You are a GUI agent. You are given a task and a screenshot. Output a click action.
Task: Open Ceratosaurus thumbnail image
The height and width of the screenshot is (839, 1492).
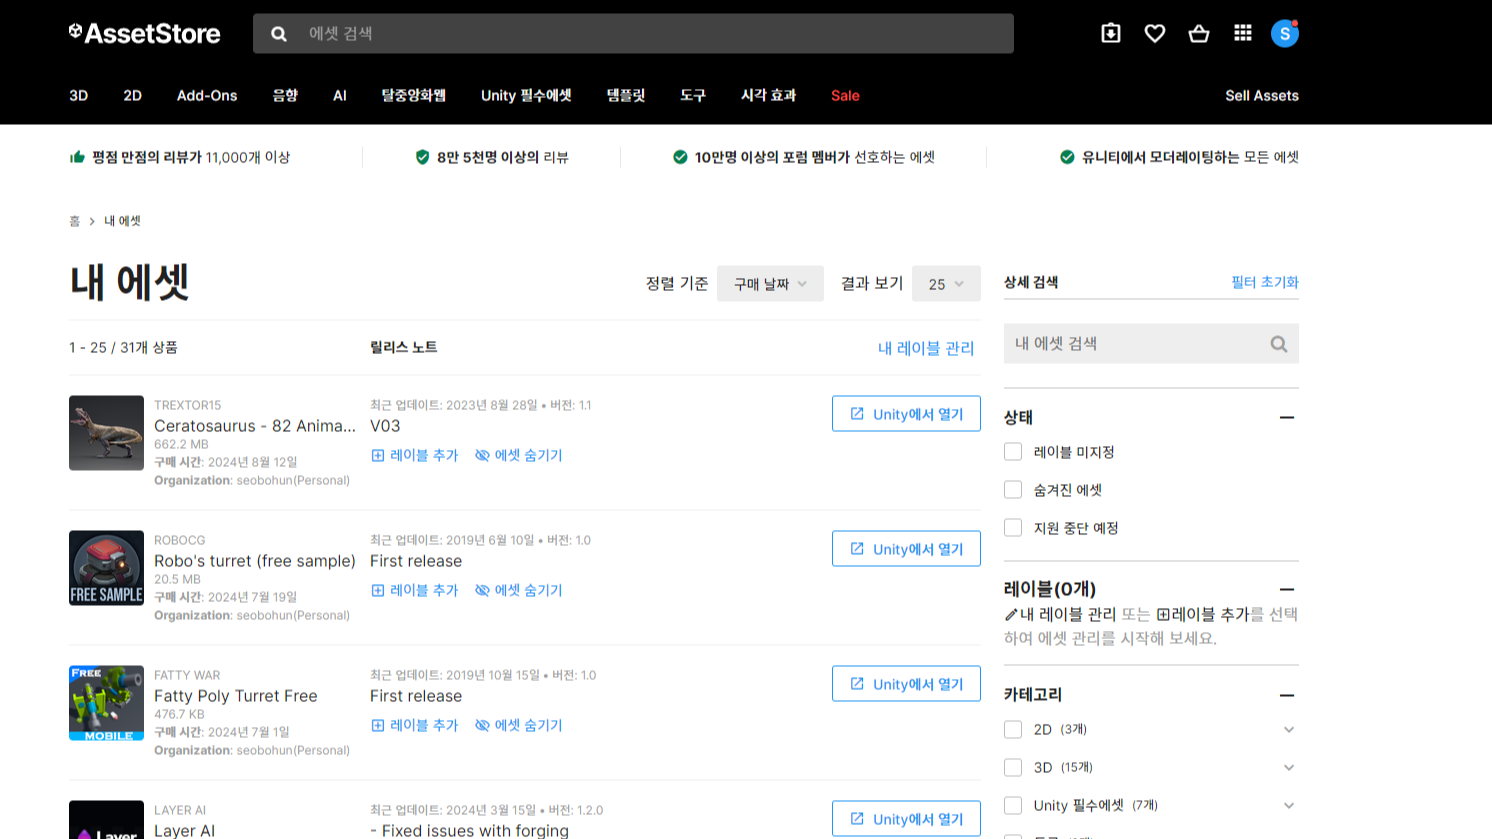[x=106, y=433]
